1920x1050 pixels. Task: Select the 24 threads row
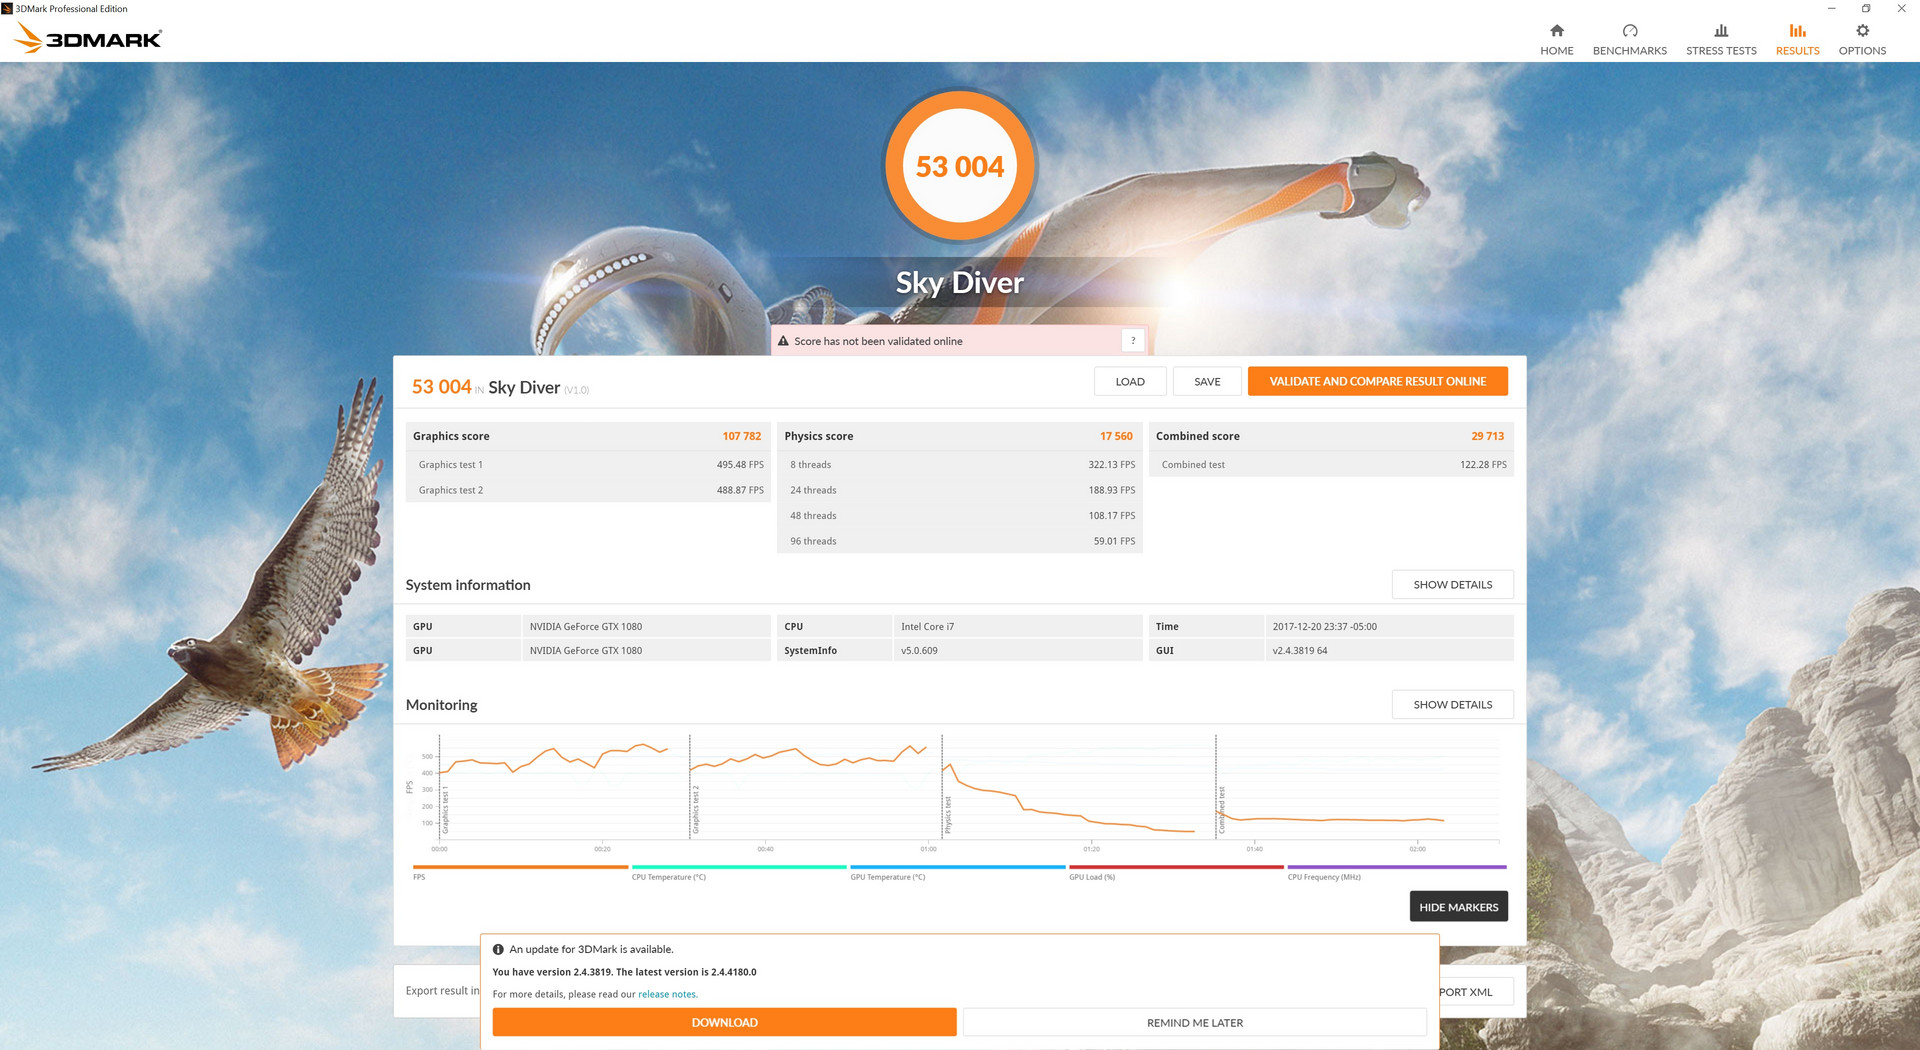coord(960,490)
